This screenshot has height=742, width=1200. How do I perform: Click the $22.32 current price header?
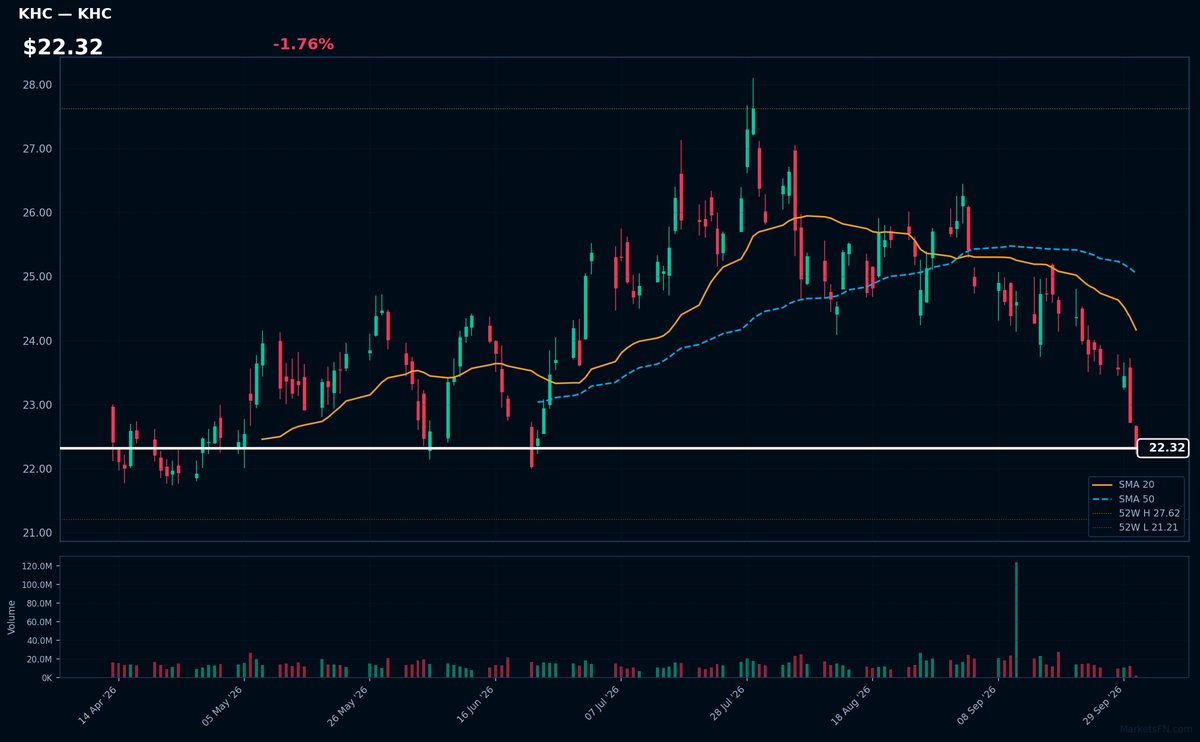(x=63, y=47)
